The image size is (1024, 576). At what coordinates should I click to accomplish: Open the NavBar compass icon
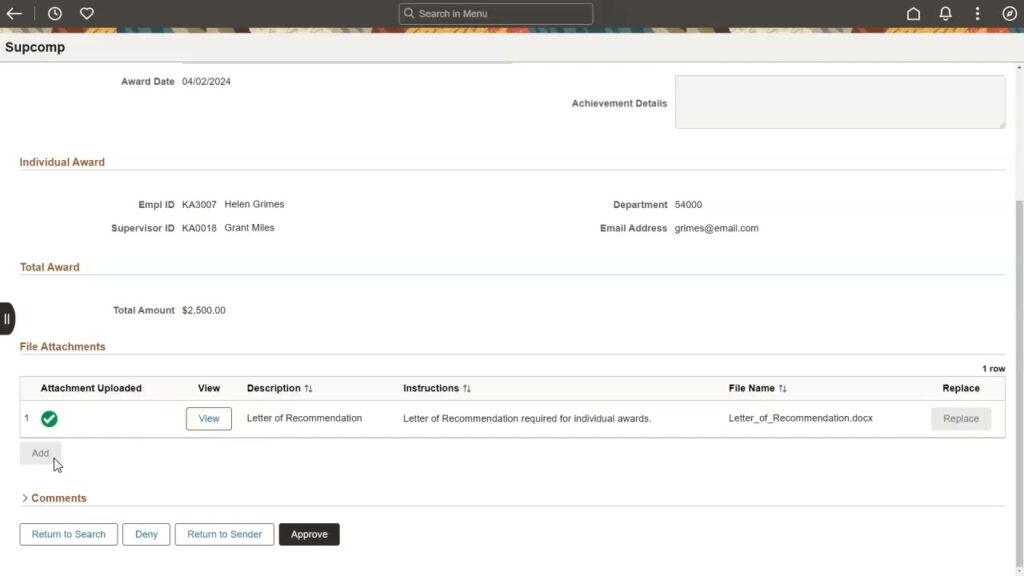point(1009,13)
